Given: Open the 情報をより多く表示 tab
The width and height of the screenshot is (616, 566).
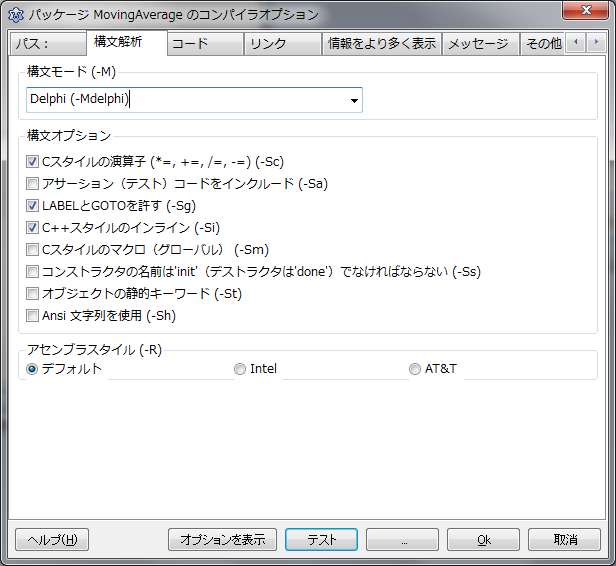Looking at the screenshot, I should click(x=382, y=44).
